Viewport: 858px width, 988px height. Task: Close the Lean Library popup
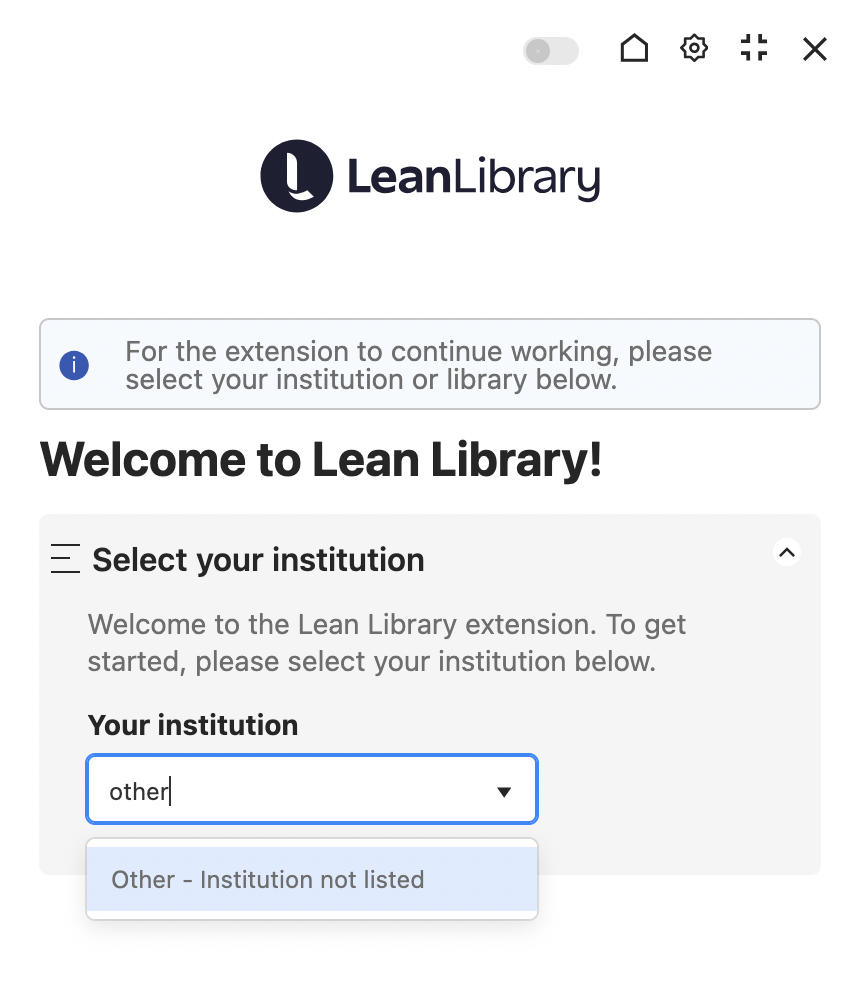[x=814, y=48]
